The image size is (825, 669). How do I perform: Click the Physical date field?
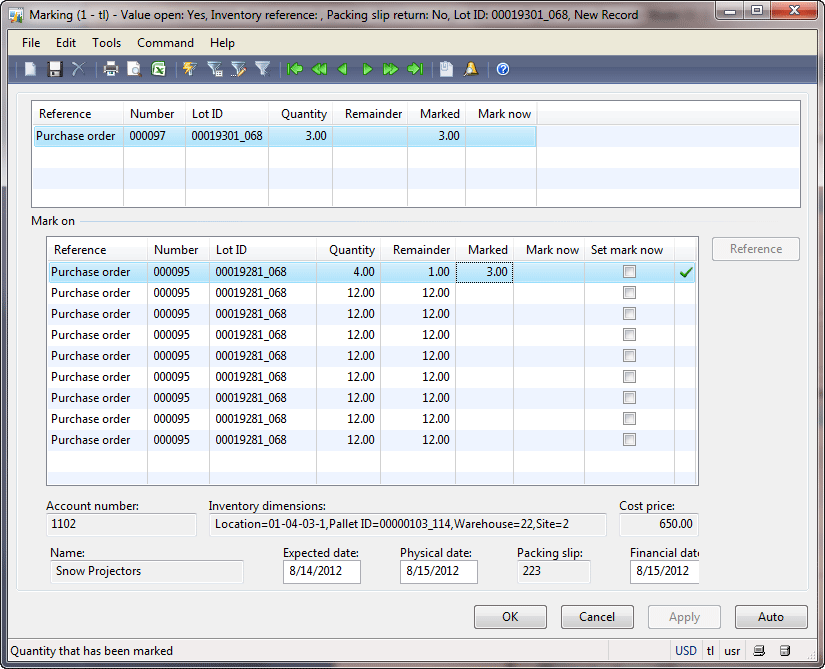tap(438, 572)
